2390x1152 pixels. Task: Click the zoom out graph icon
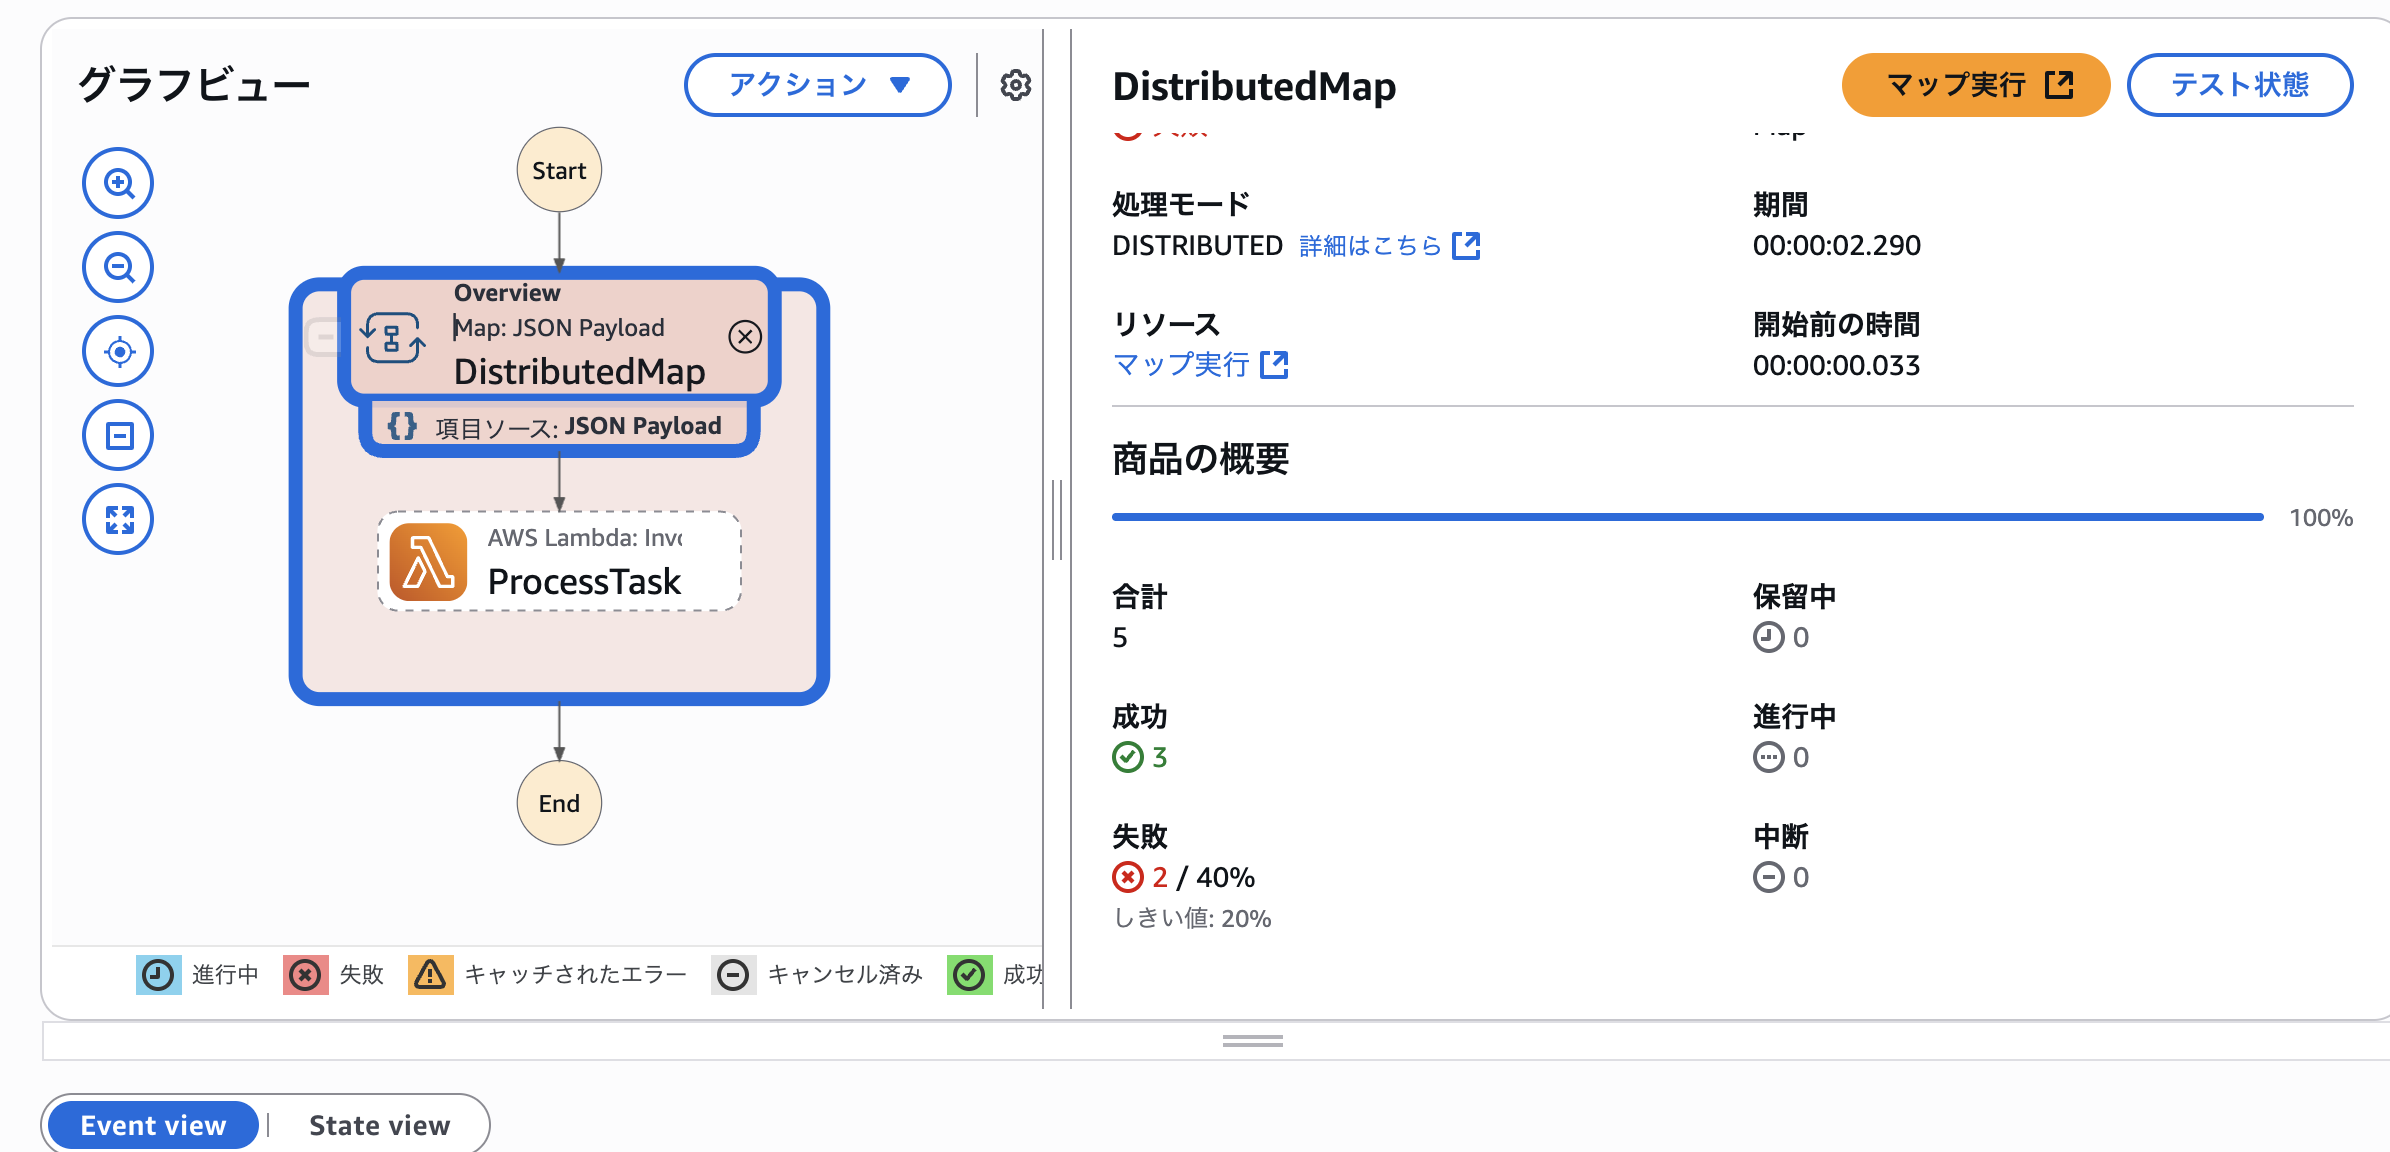pos(118,267)
